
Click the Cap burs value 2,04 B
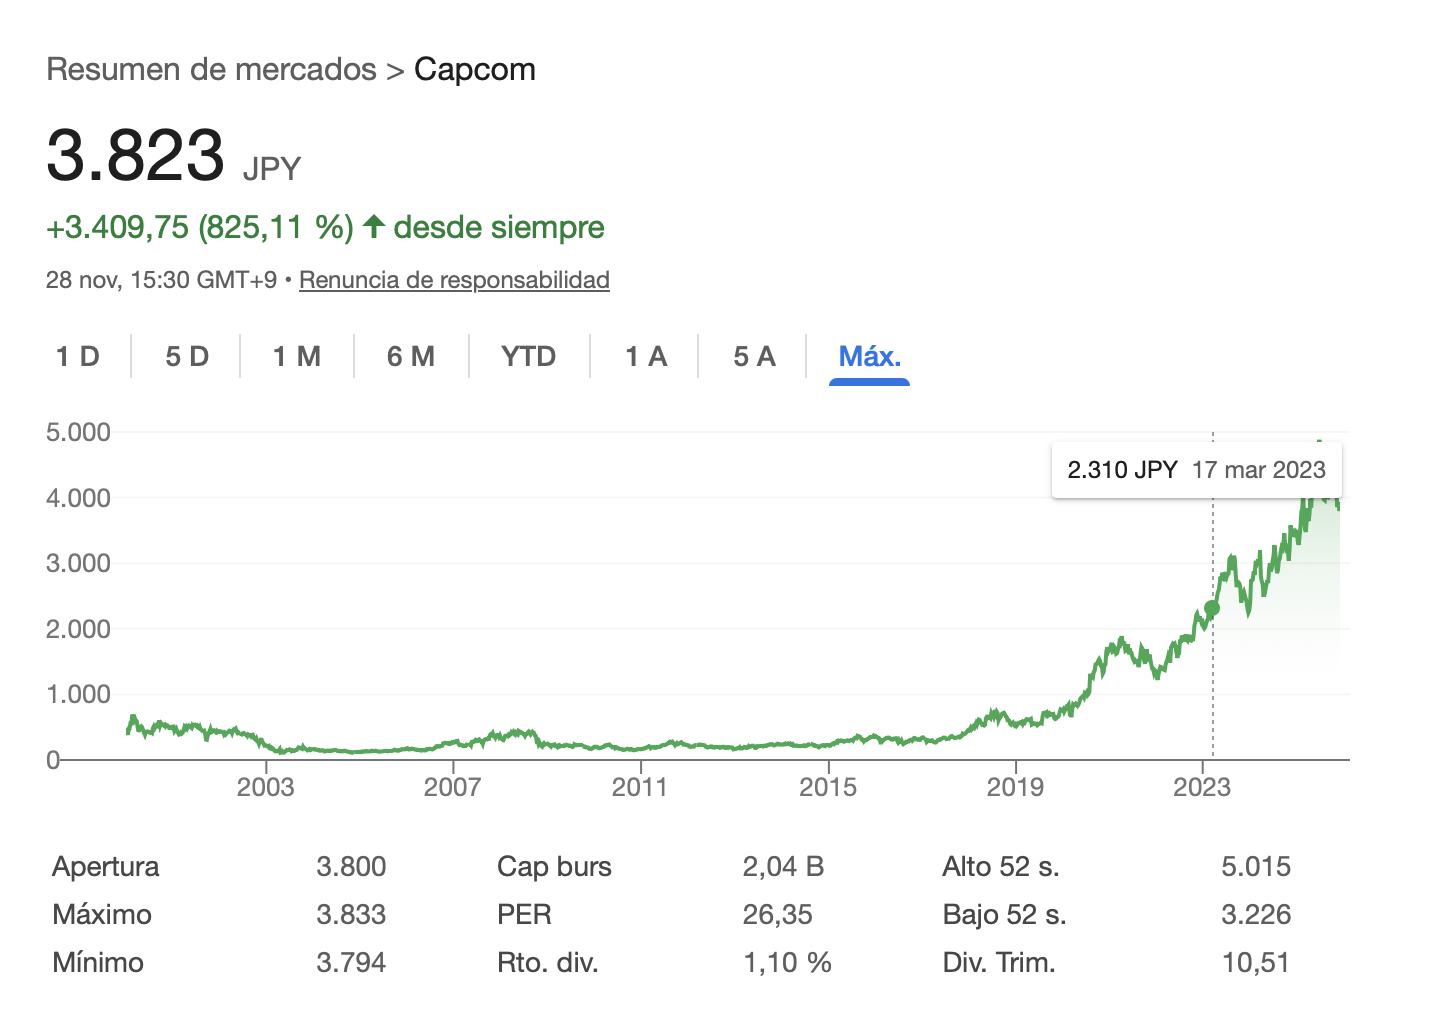point(783,867)
